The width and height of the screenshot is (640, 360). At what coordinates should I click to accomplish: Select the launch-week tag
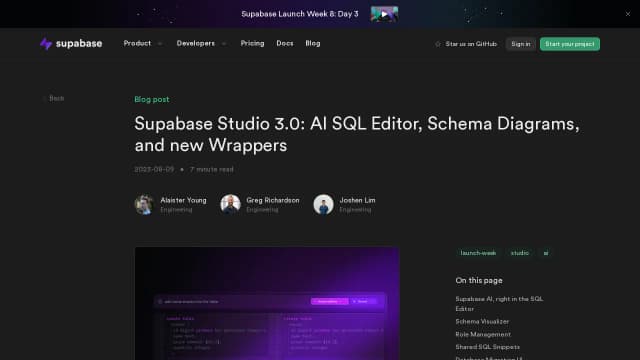tap(478, 253)
